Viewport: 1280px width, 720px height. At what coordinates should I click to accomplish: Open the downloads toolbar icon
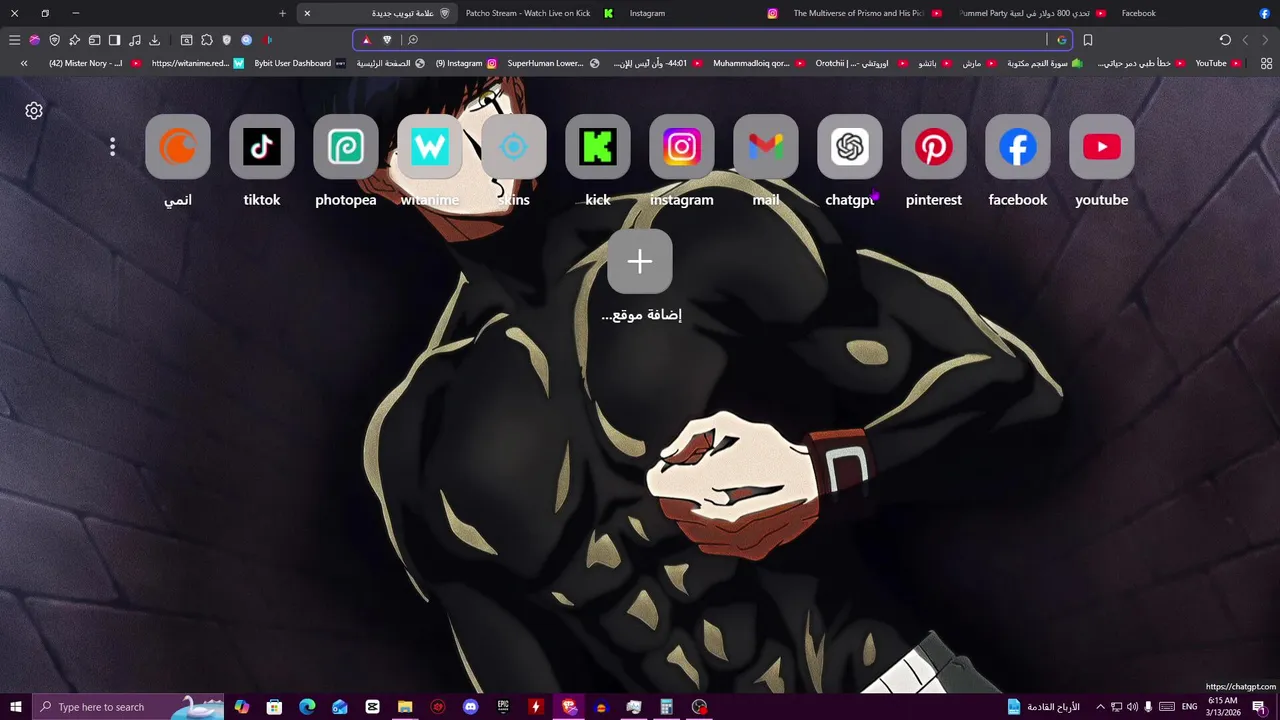[155, 40]
